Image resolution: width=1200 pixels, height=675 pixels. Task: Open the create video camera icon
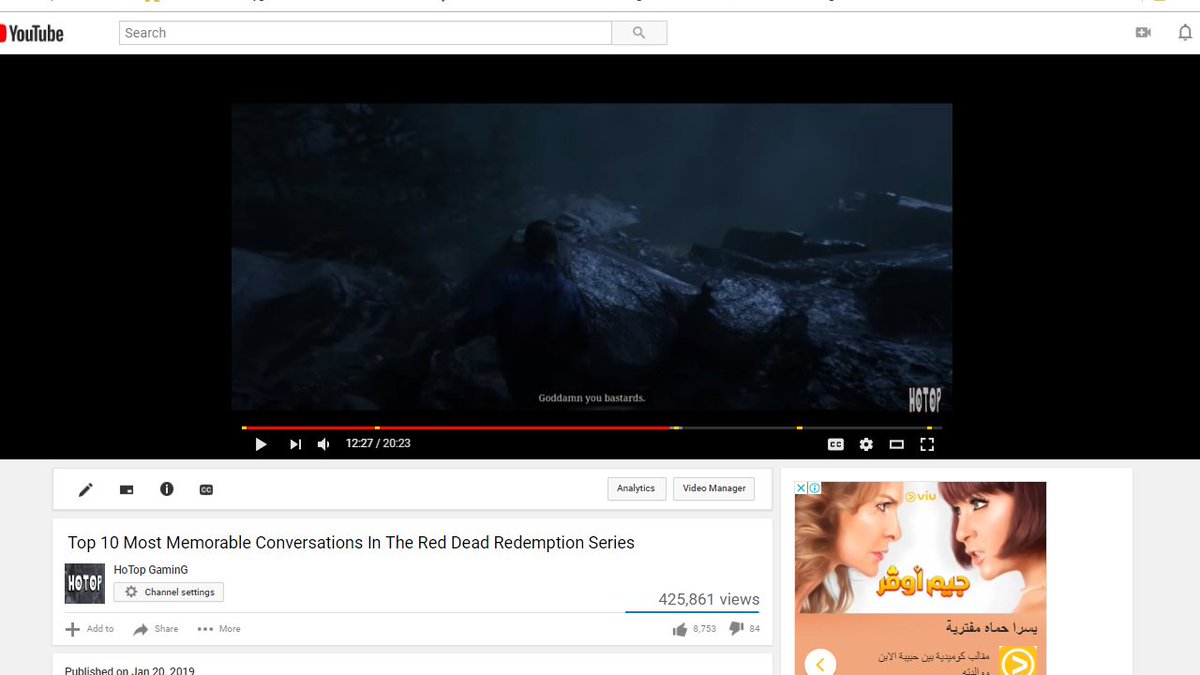coord(1143,33)
